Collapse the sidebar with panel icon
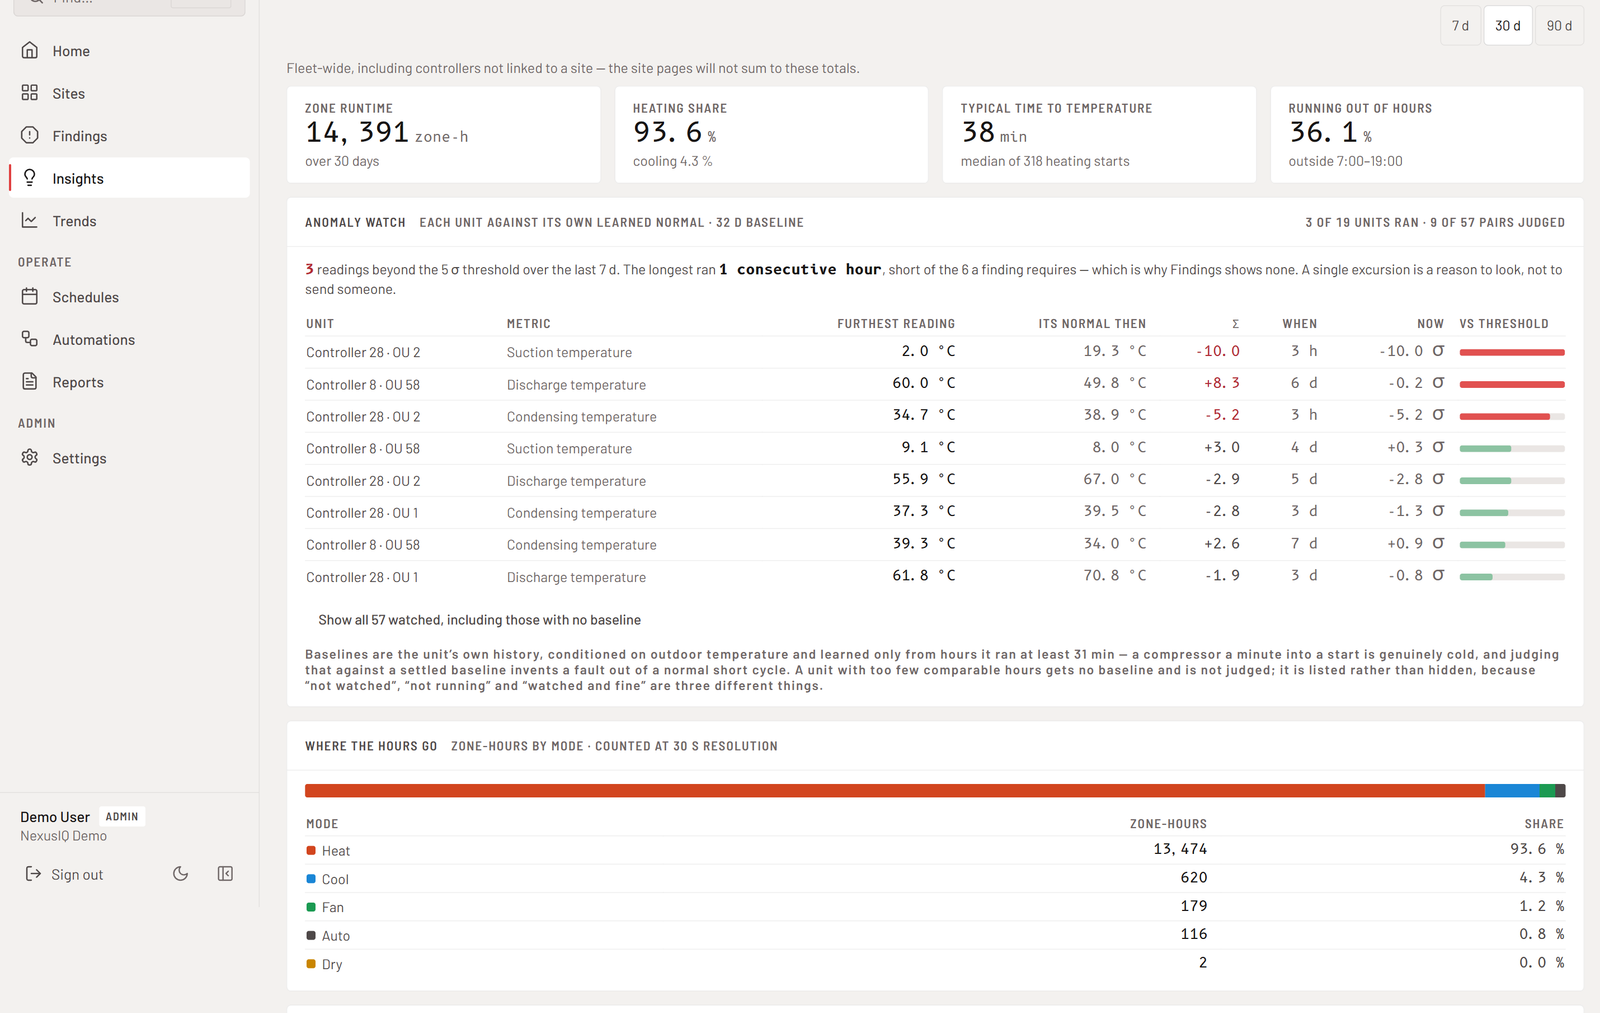The width and height of the screenshot is (1600, 1013). click(x=225, y=874)
